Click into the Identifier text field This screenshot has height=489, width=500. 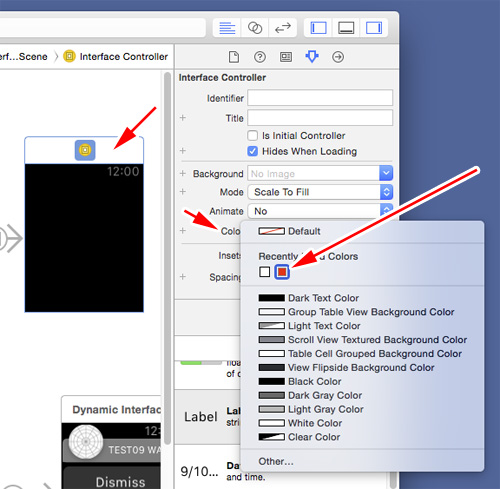click(320, 98)
